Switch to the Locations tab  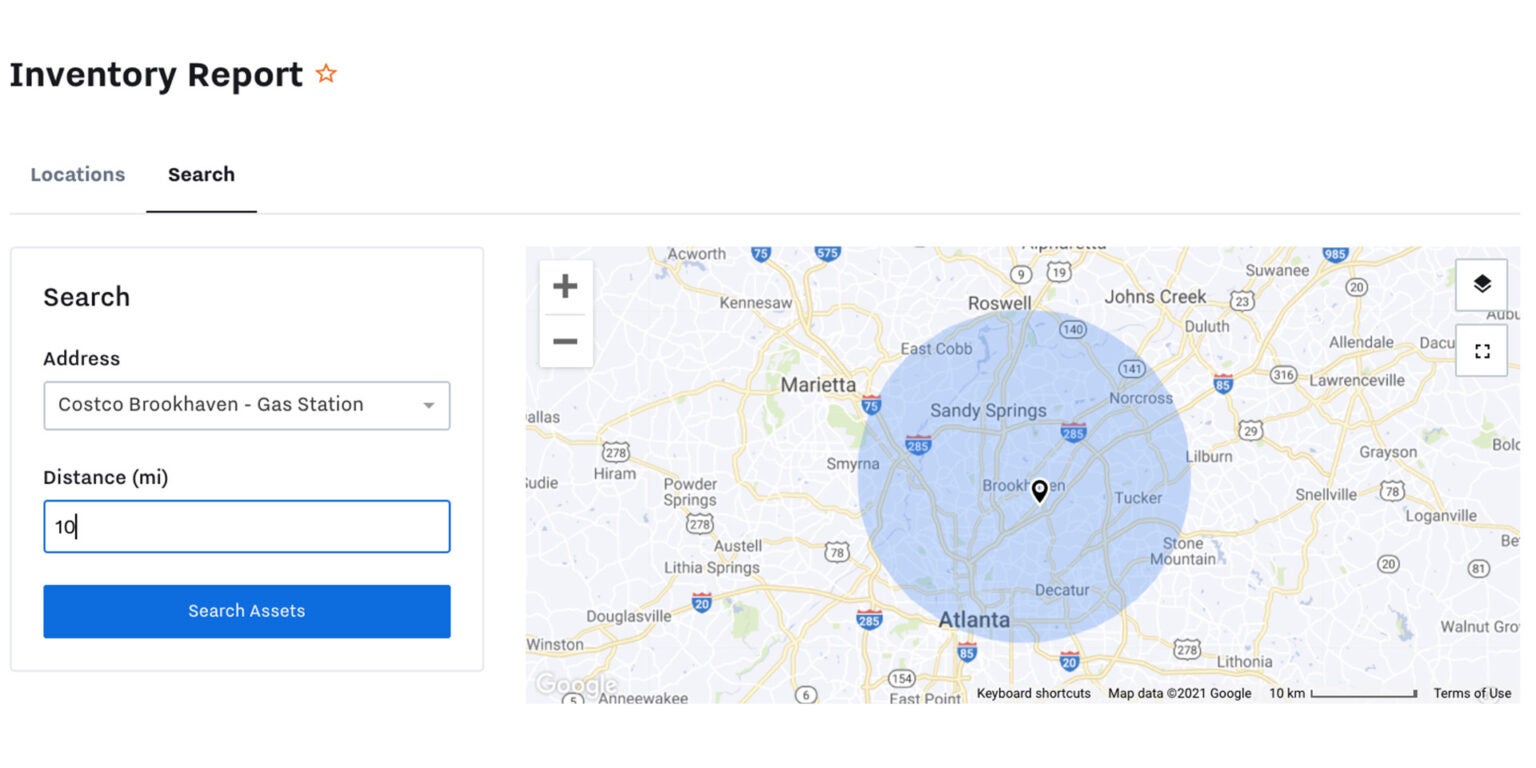(x=77, y=175)
